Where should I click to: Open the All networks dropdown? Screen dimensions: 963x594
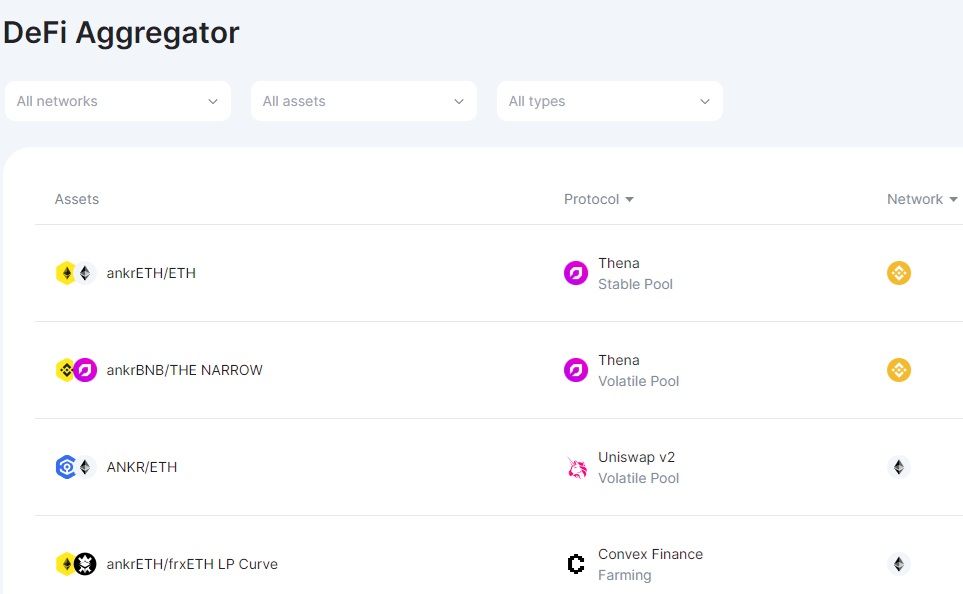pos(118,101)
